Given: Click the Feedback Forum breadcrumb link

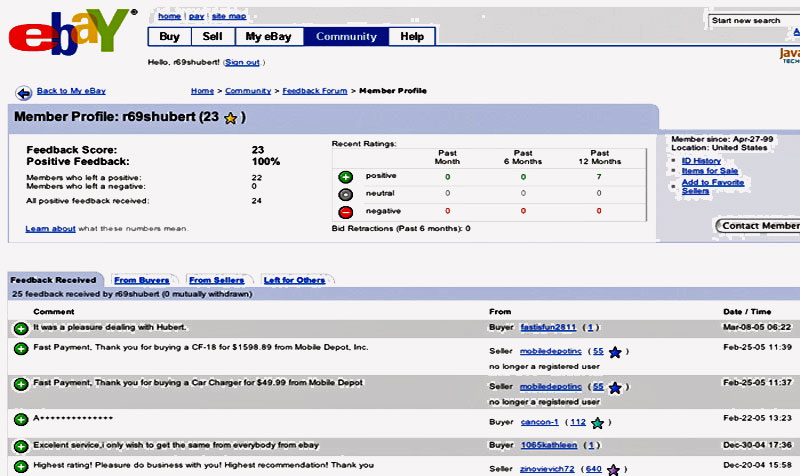Looking at the screenshot, I should 315,91.
